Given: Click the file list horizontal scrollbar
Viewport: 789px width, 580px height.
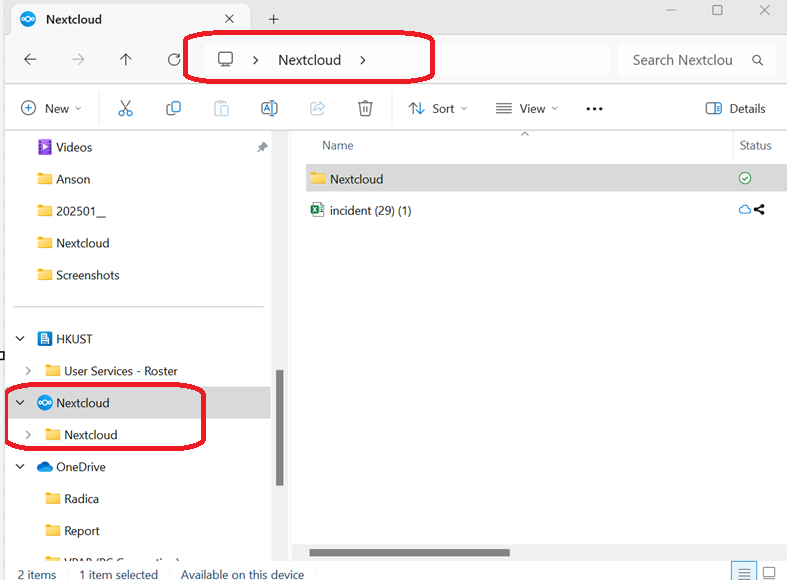Looking at the screenshot, I should point(409,552).
